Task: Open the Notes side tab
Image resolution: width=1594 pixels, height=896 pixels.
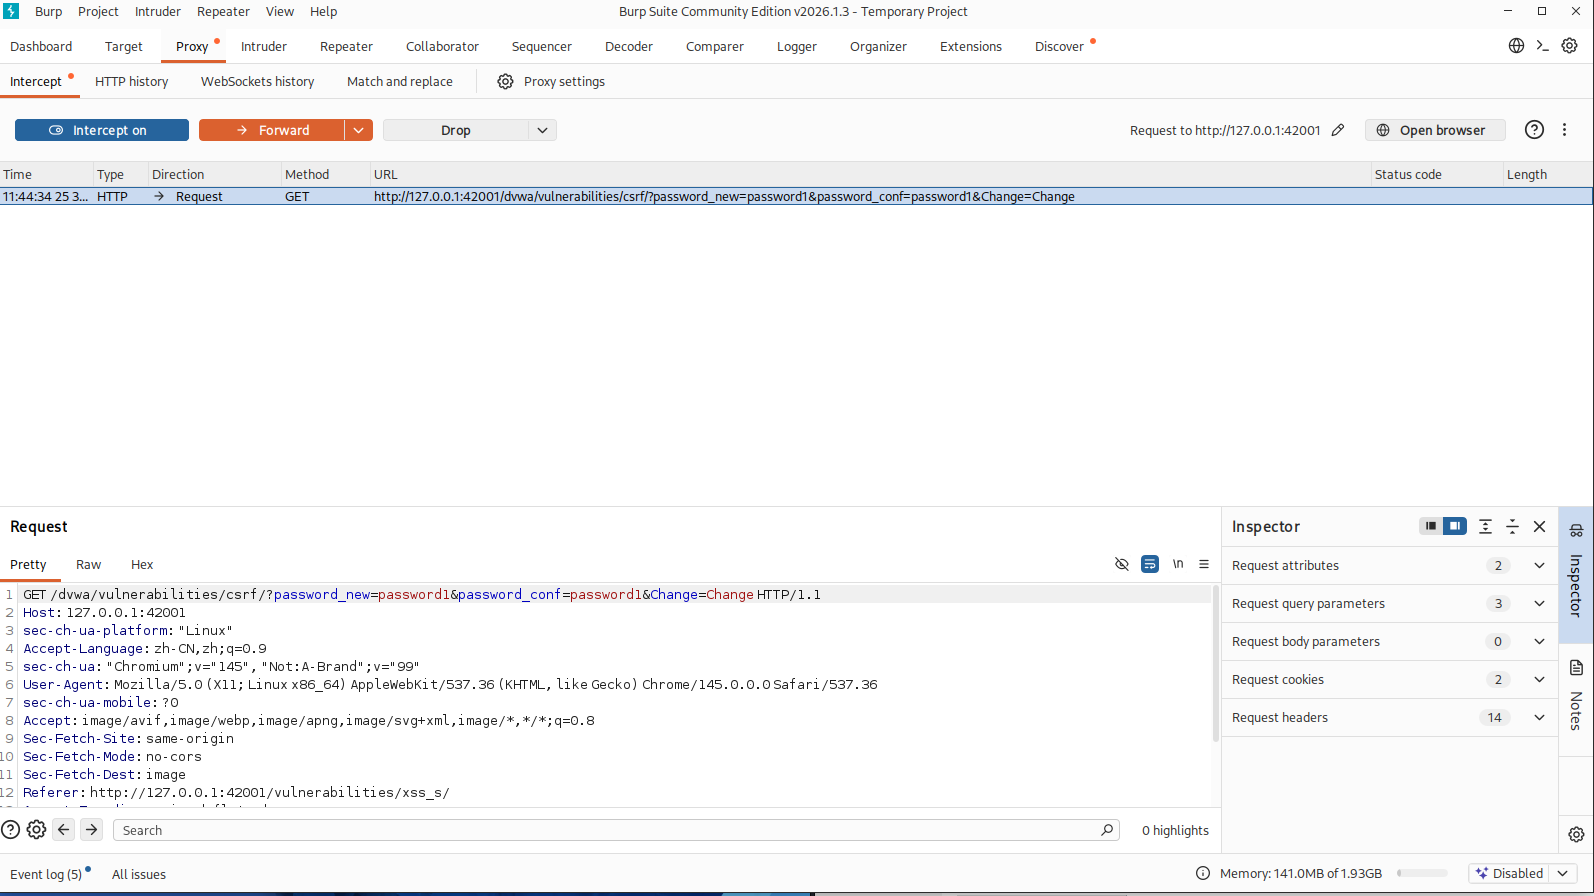Action: 1576,696
